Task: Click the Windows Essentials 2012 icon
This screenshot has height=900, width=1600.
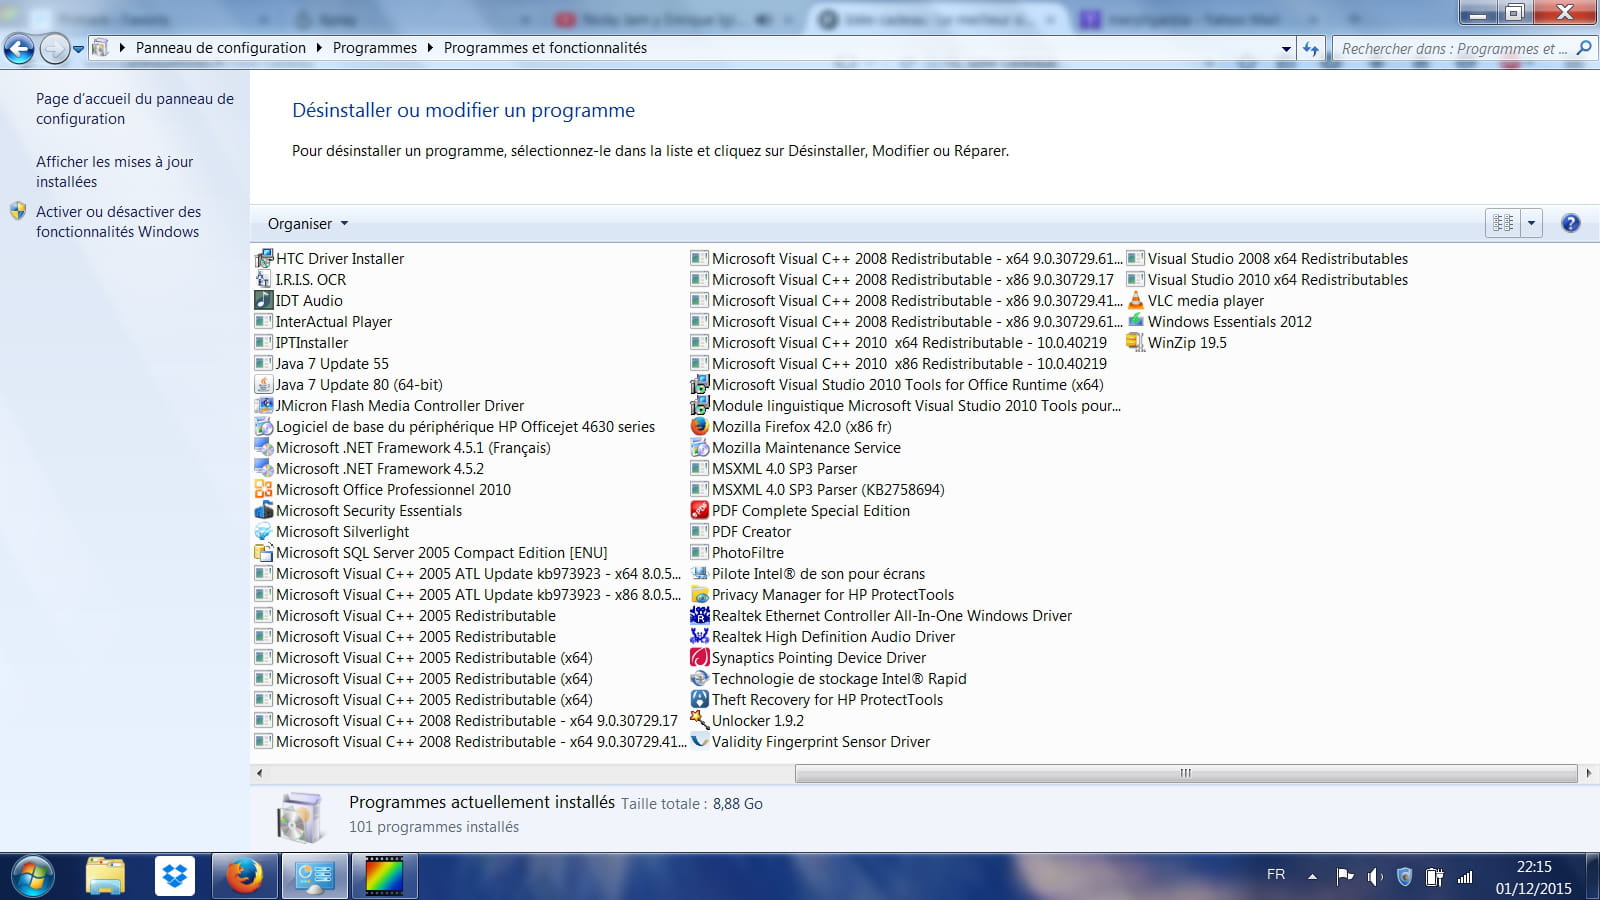Action: tap(1136, 321)
